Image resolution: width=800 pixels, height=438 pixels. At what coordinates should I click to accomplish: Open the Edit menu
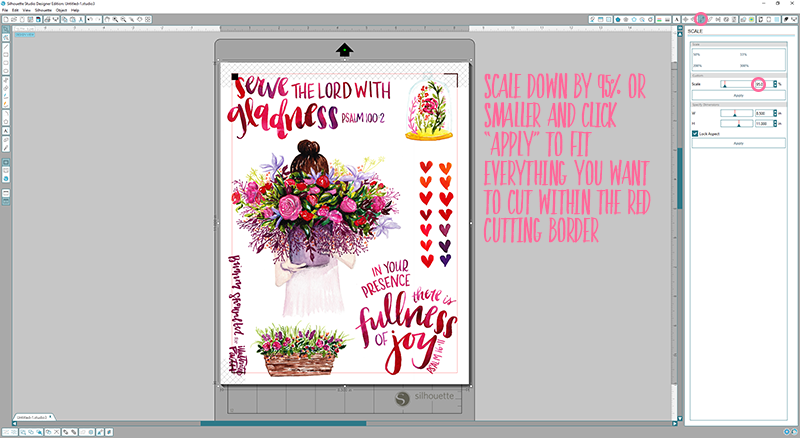[x=15, y=10]
